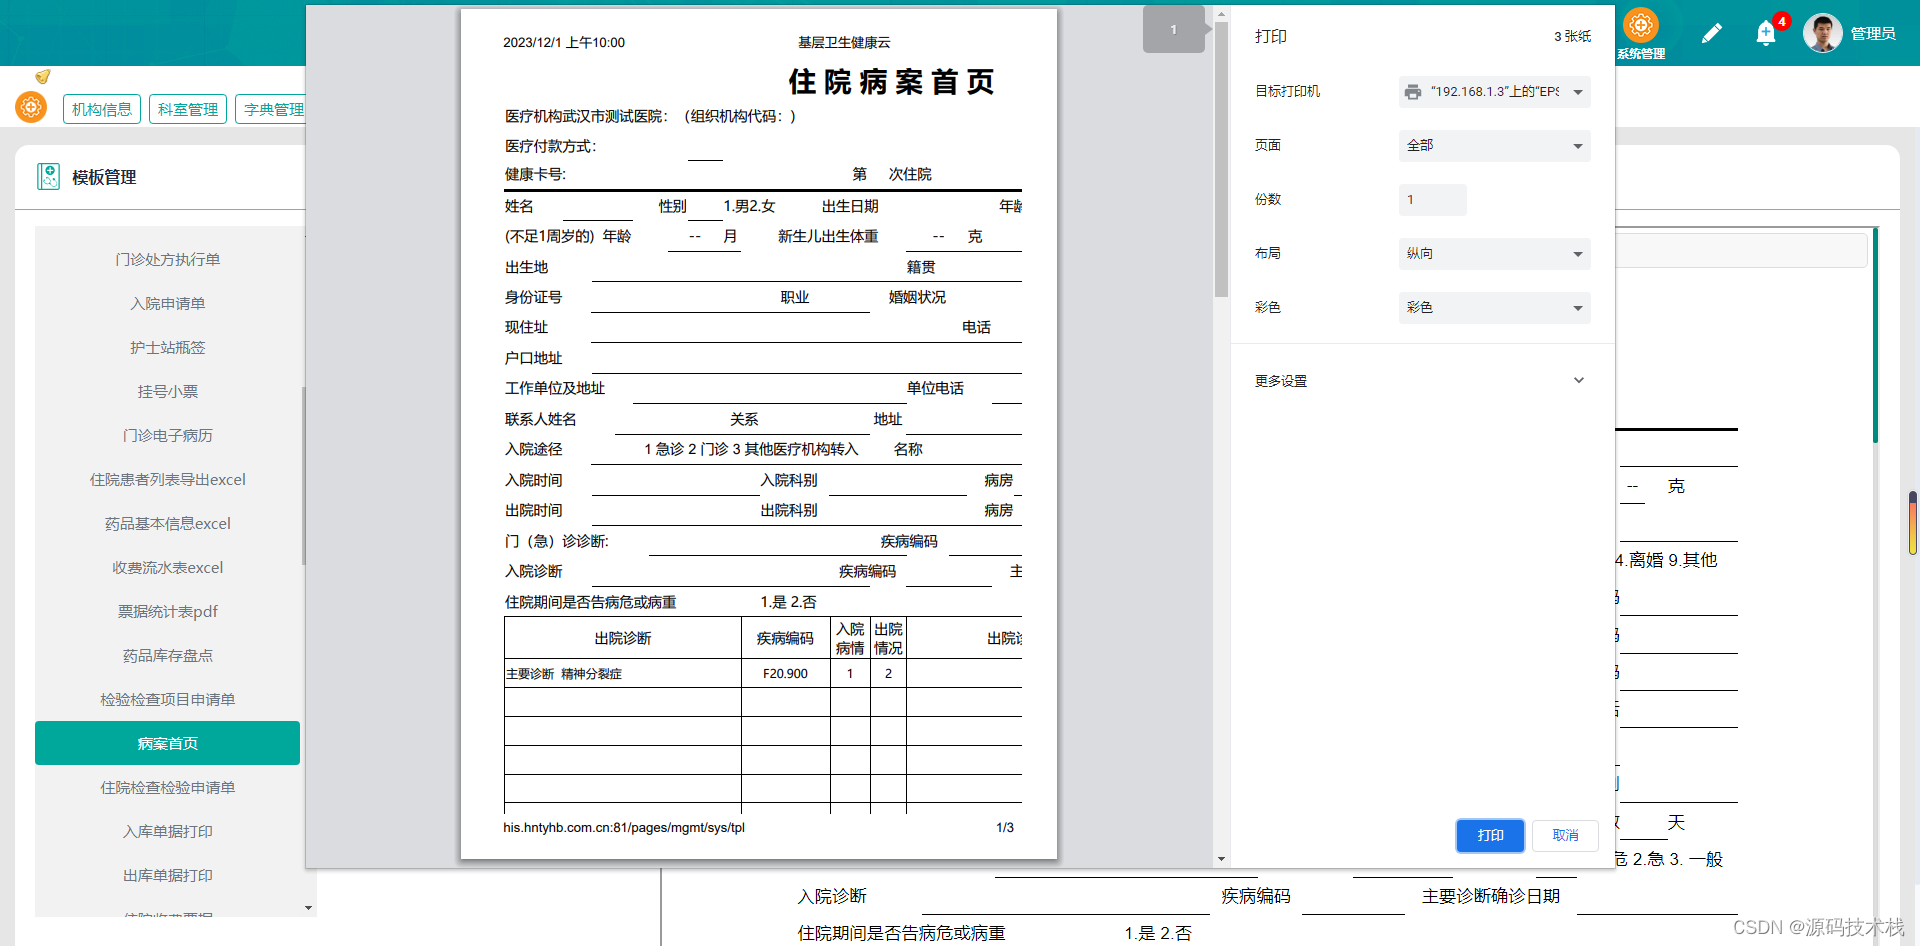This screenshot has height=946, width=1920.
Task: Select 门诊处方执行单 template
Action: tap(168, 259)
